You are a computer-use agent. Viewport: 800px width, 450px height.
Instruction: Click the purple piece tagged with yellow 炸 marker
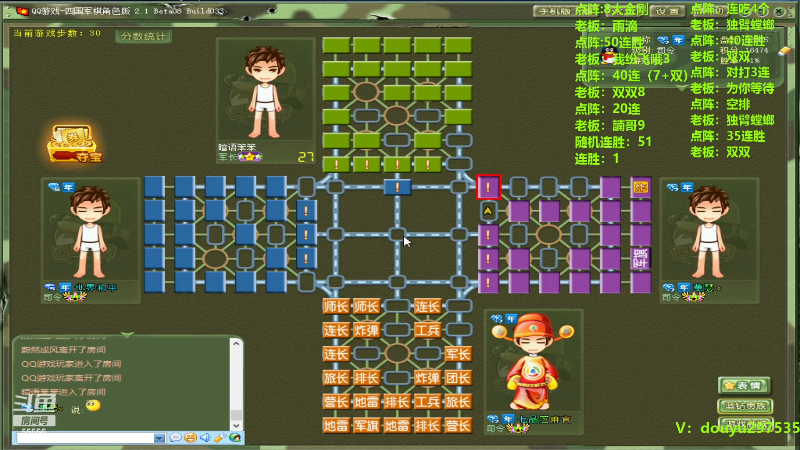pyautogui.click(x=641, y=187)
